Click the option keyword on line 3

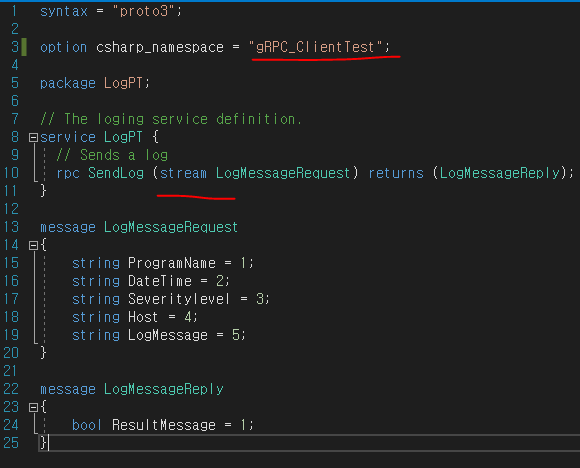(64, 47)
